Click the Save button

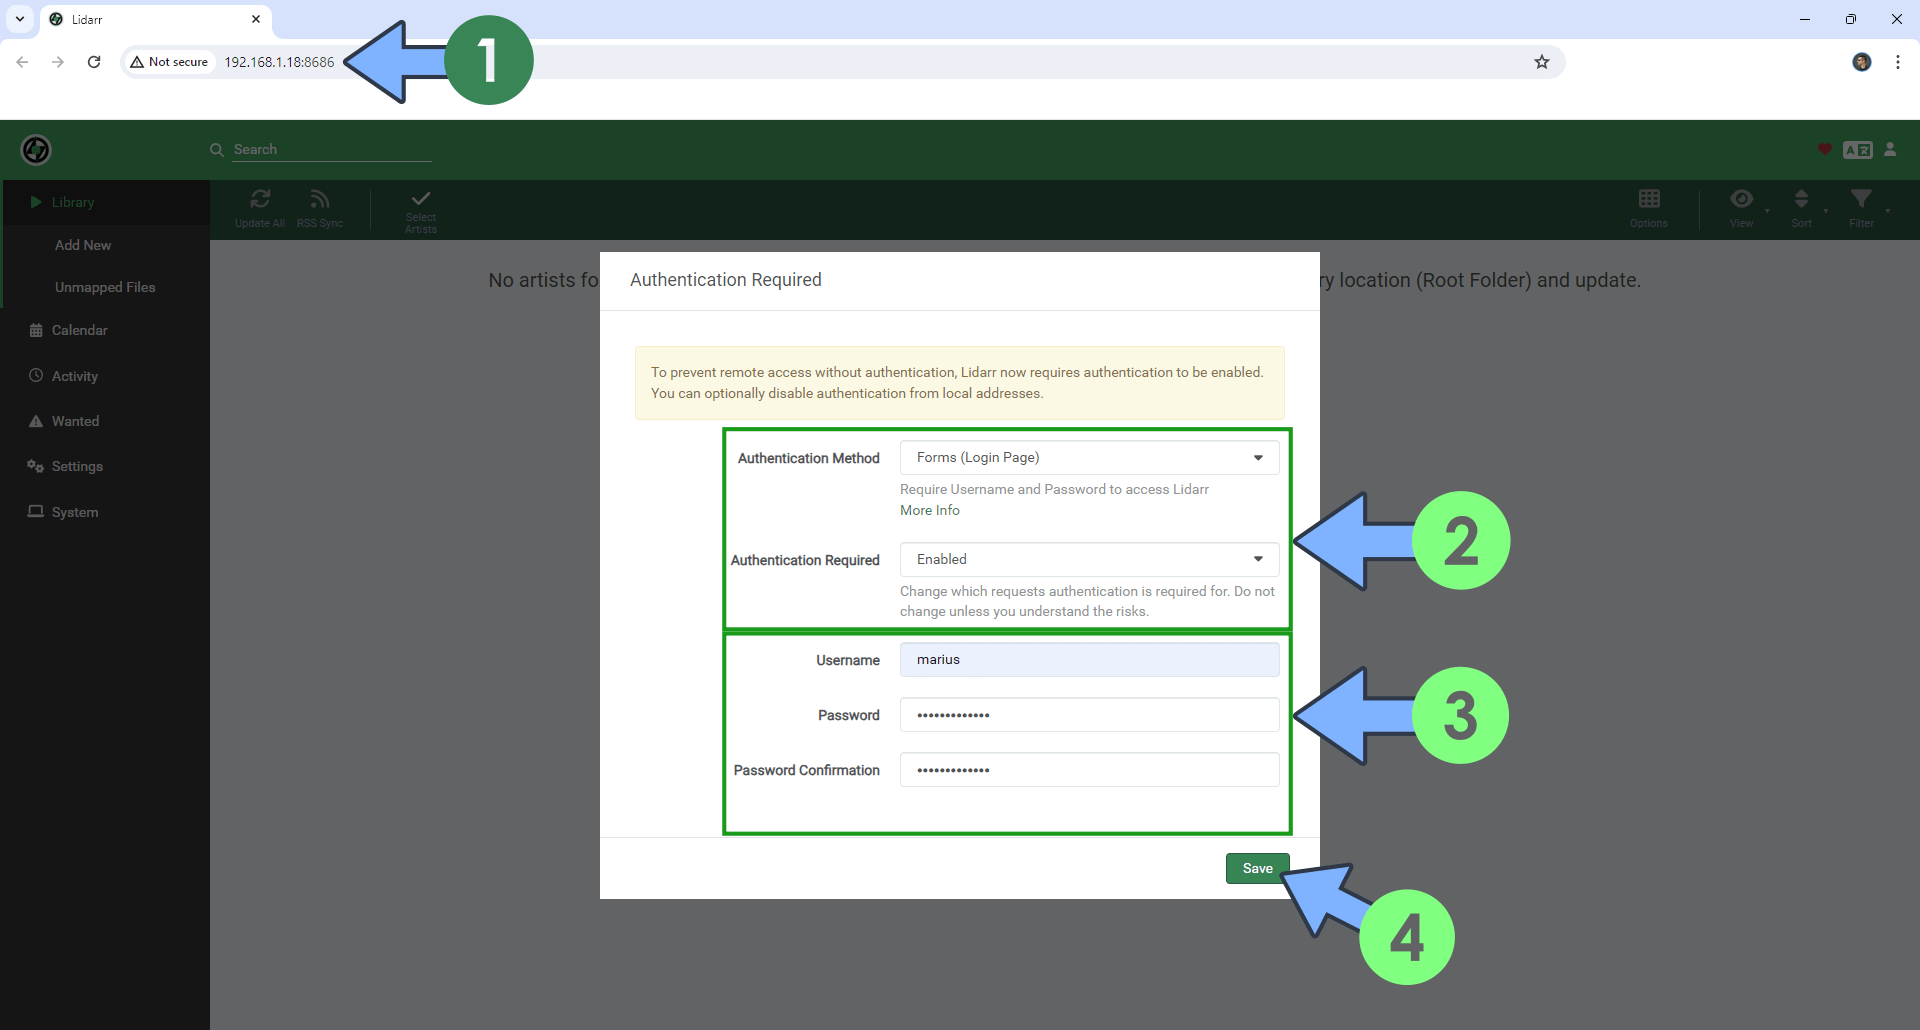pos(1257,868)
